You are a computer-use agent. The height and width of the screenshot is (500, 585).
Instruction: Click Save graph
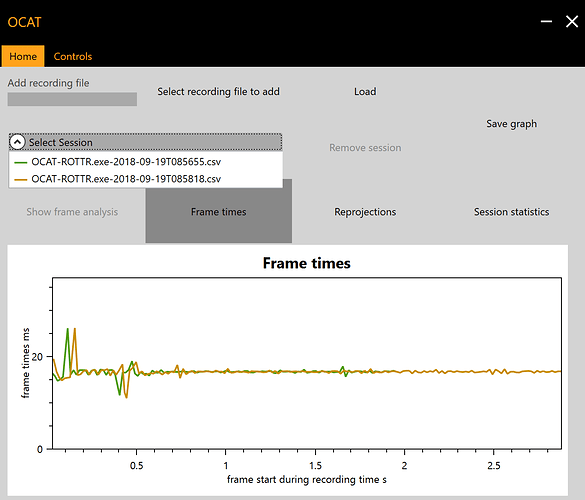[511, 124]
